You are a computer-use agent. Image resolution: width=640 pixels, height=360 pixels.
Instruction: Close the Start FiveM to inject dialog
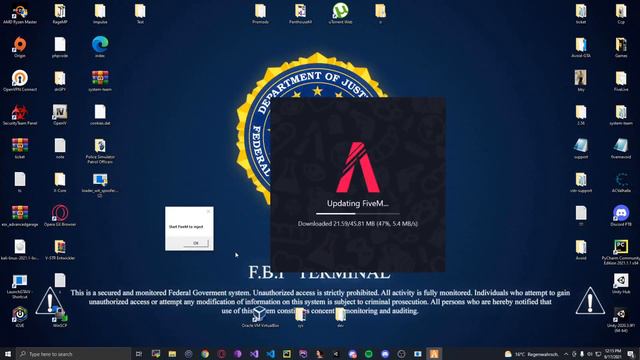[208, 211]
